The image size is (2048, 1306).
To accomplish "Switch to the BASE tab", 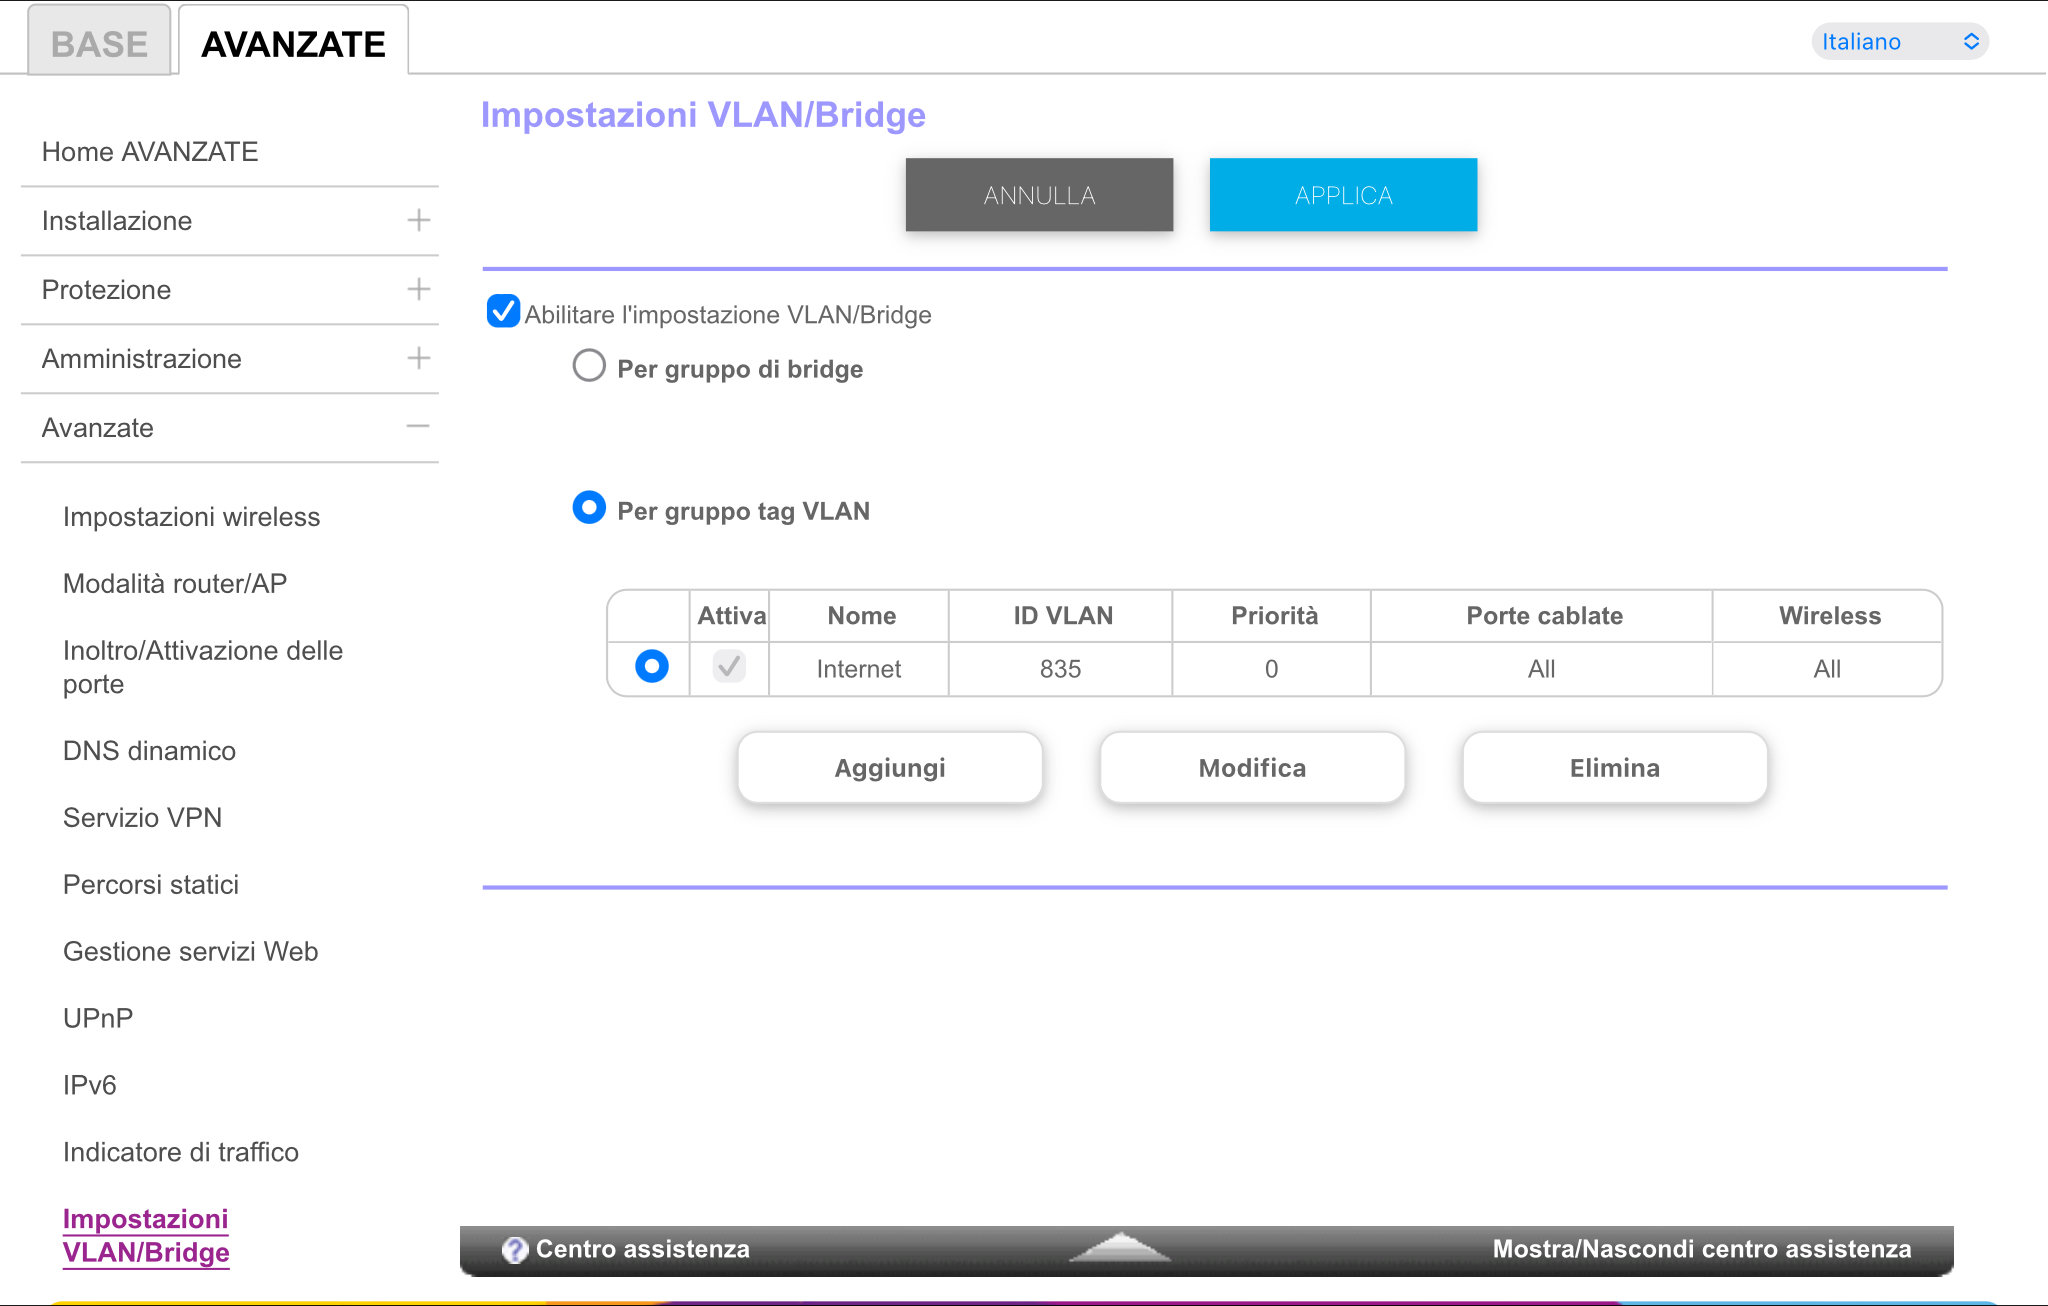I will click(x=99, y=43).
